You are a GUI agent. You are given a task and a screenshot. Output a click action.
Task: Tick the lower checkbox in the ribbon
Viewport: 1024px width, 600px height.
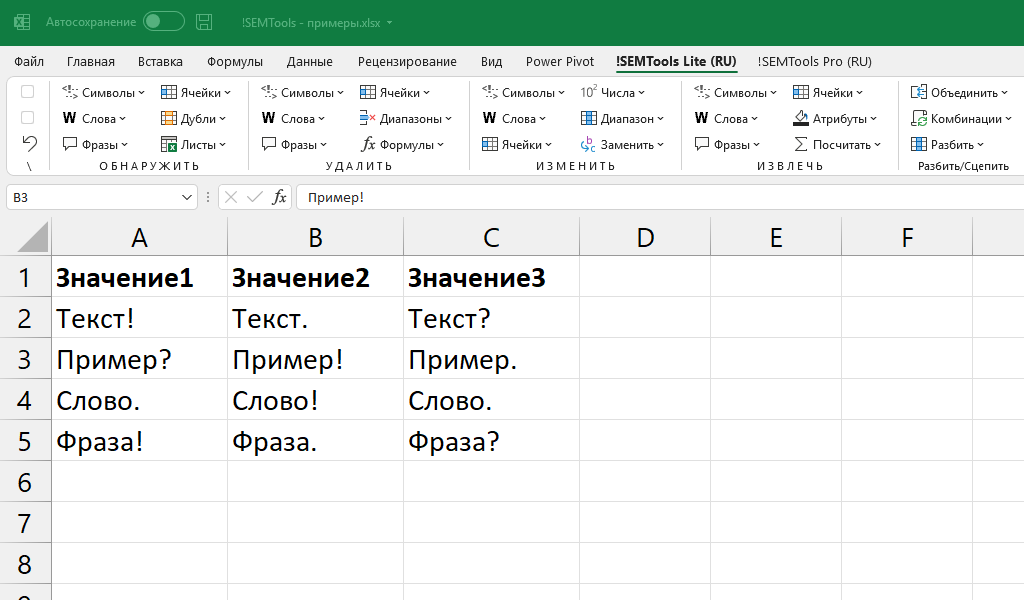(27, 118)
